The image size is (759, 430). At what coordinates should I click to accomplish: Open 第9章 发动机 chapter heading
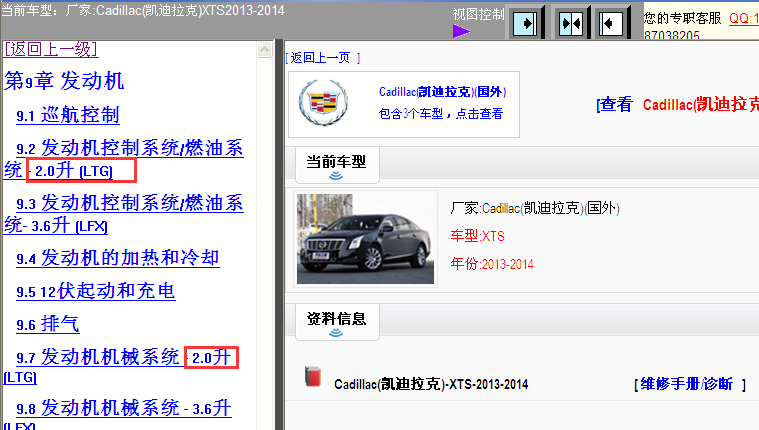[64, 80]
